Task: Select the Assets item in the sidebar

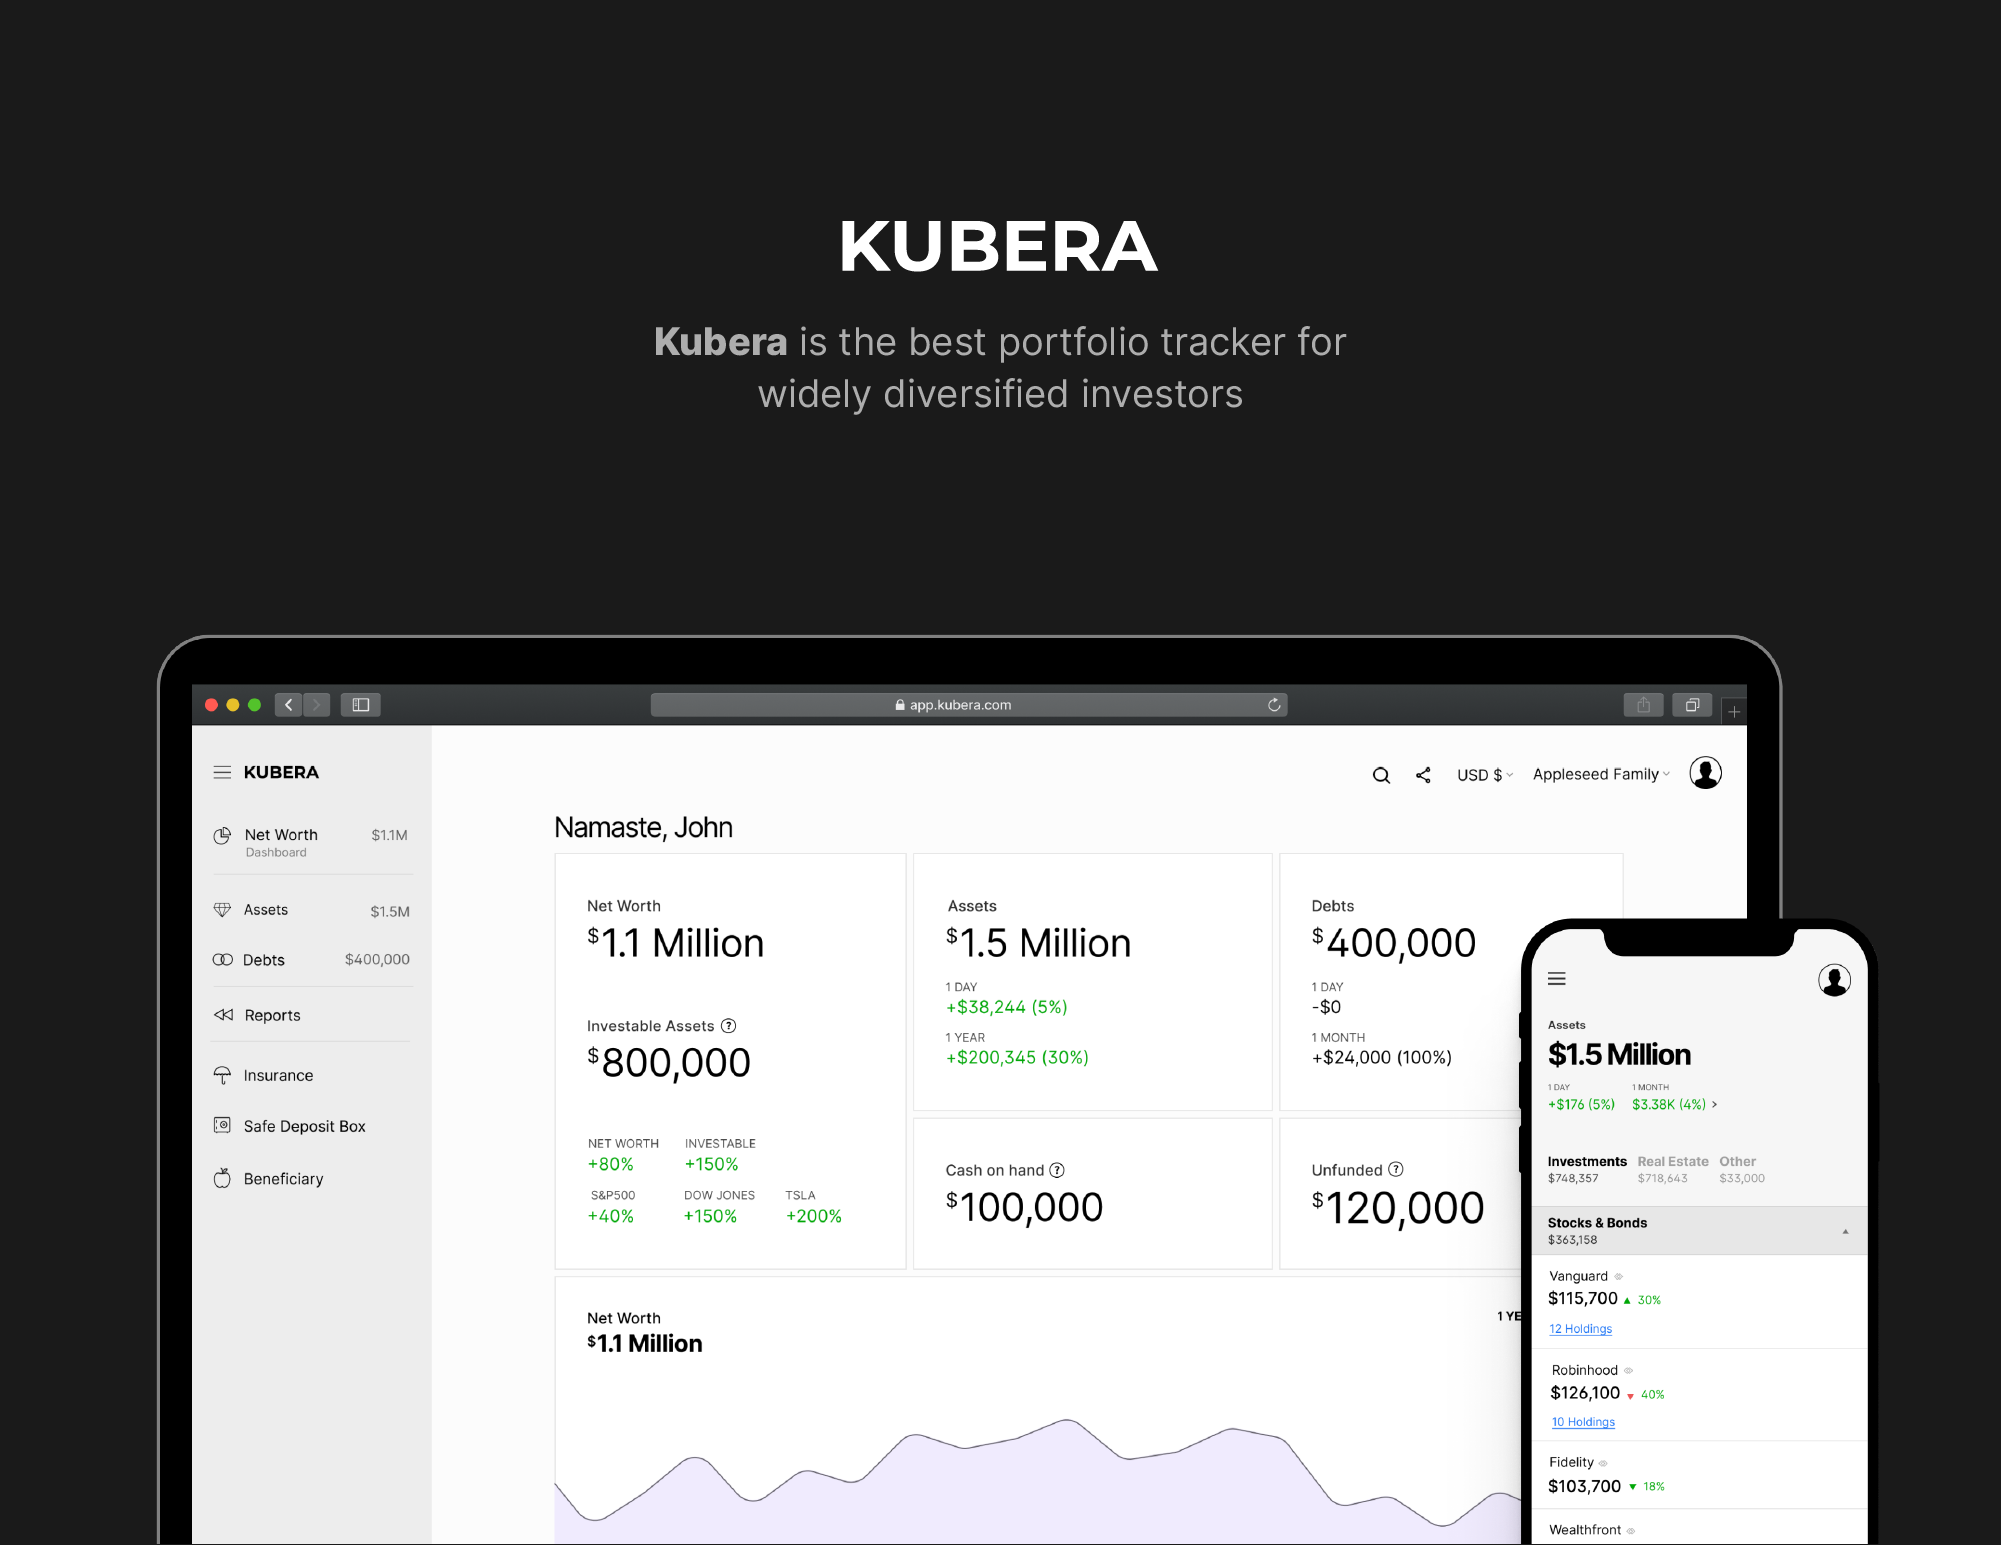Action: coord(266,909)
